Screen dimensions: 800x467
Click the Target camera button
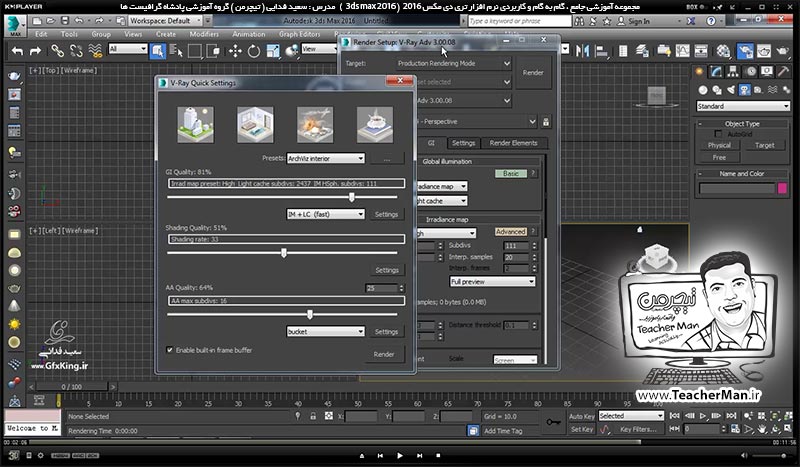point(764,145)
